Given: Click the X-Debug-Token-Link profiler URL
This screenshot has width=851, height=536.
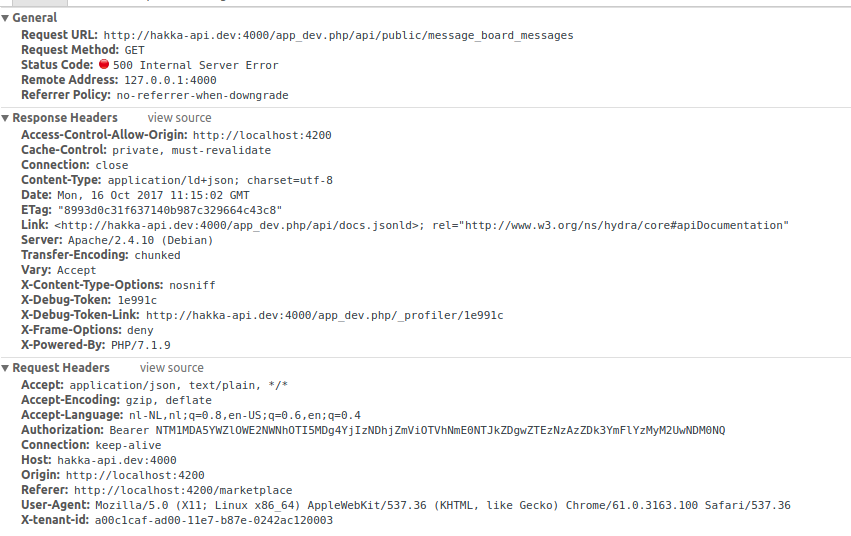Looking at the screenshot, I should [x=325, y=315].
